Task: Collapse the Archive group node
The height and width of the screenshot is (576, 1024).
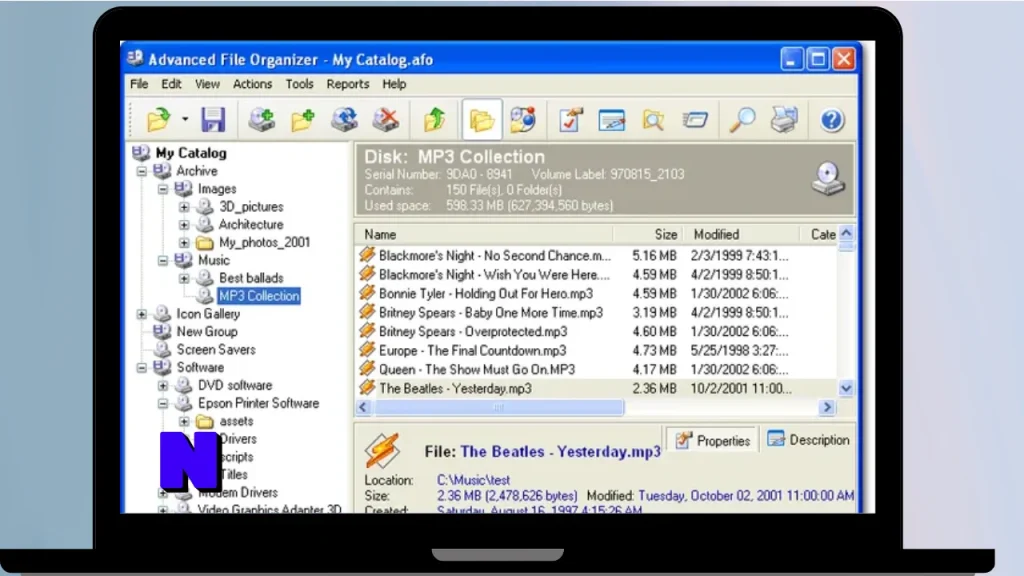Action: coord(142,171)
